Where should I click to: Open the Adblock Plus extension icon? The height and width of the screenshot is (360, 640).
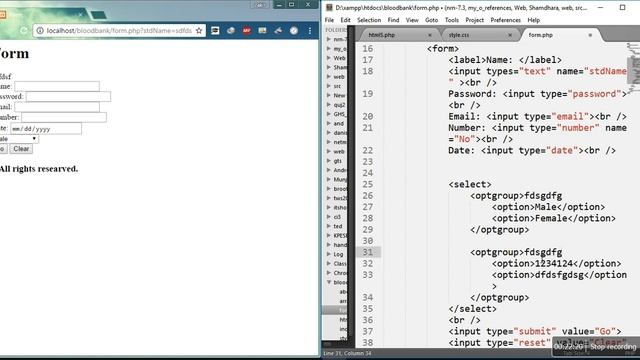click(x=247, y=31)
